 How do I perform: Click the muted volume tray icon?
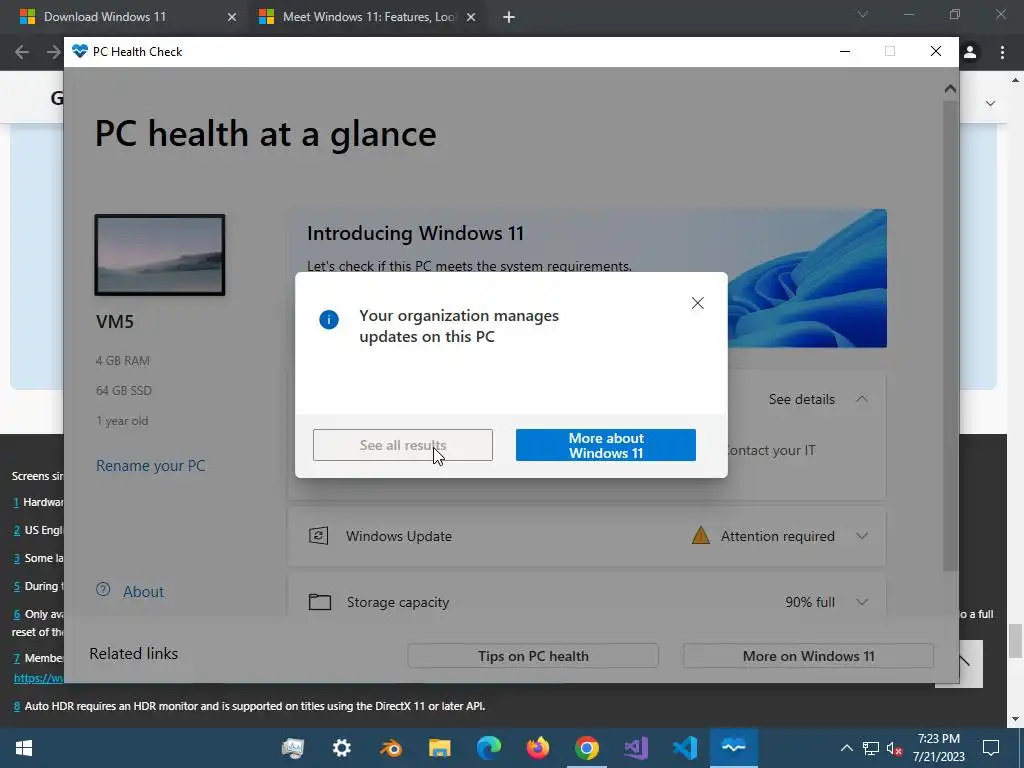click(x=895, y=748)
